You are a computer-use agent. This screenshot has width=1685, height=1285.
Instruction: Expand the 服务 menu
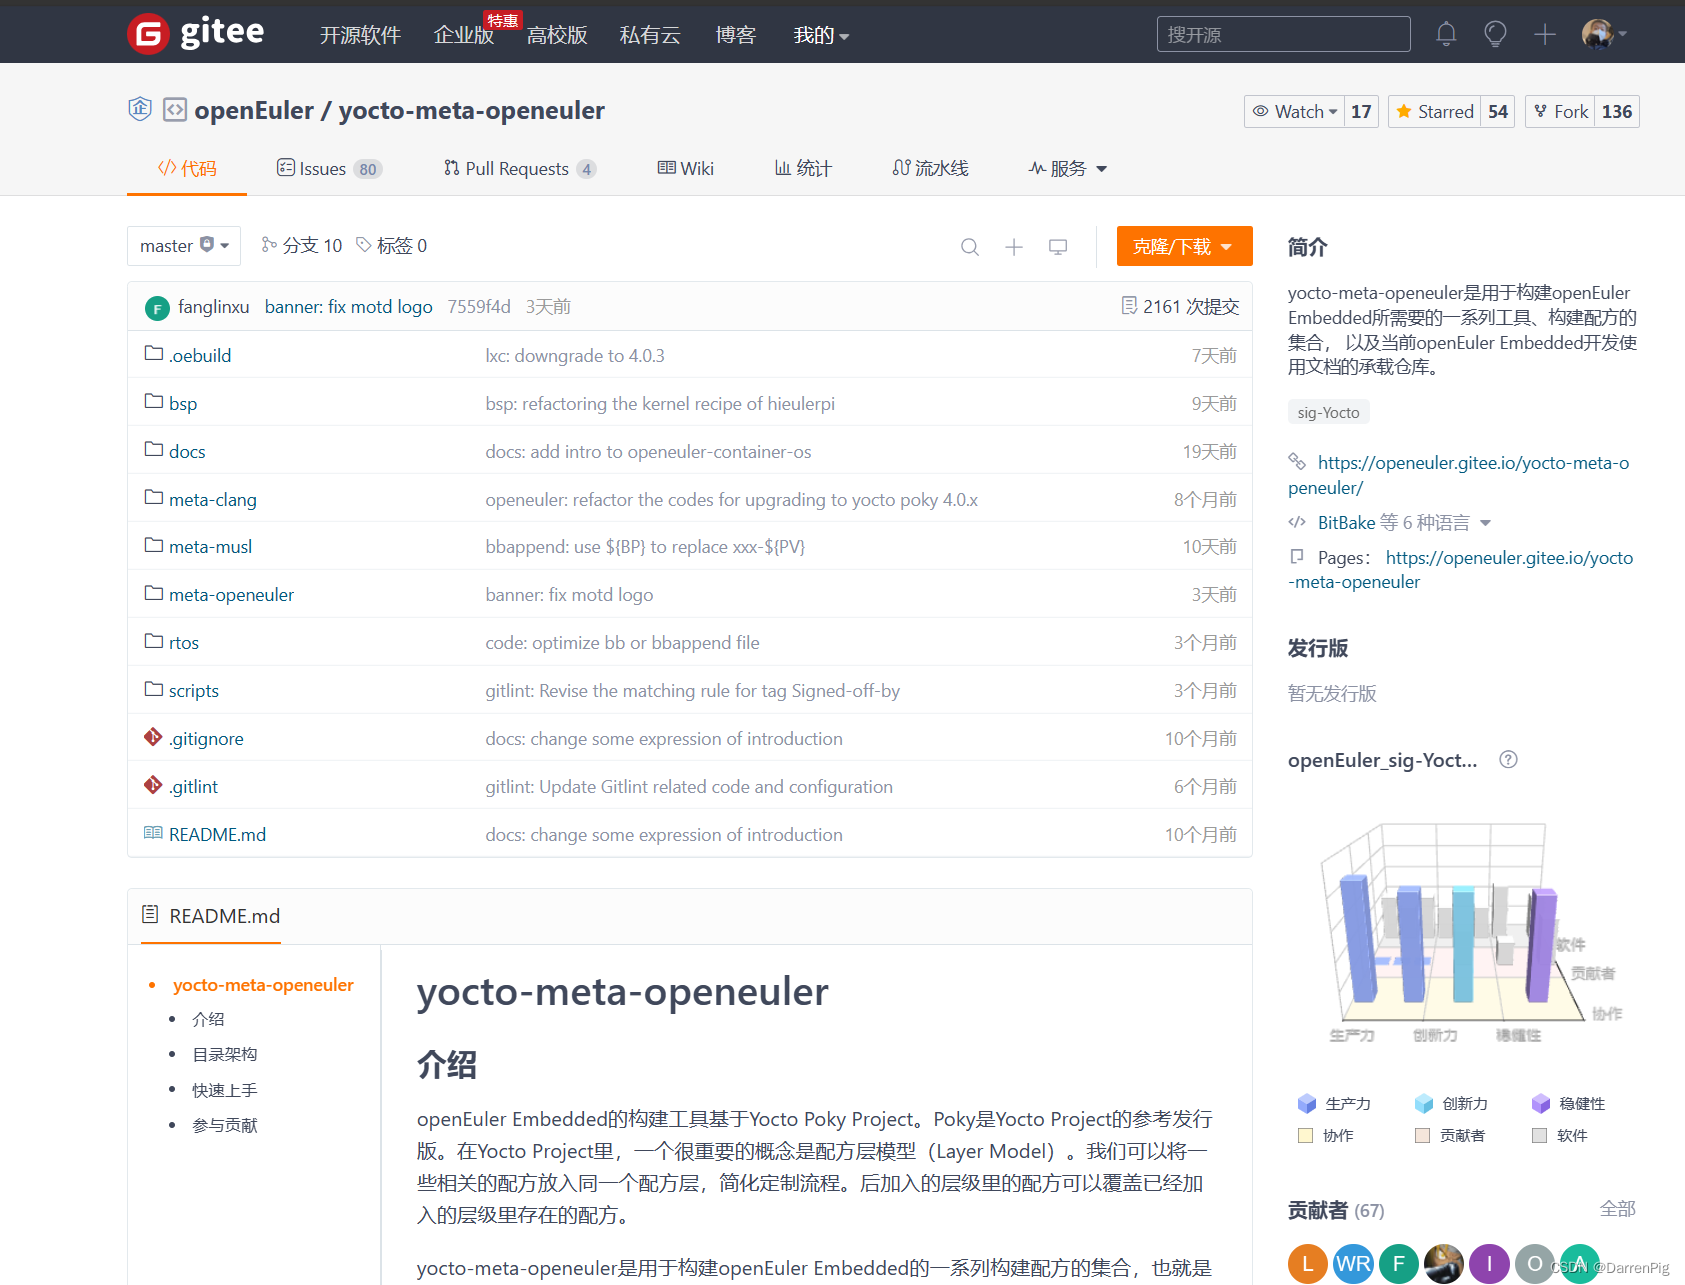click(1068, 168)
